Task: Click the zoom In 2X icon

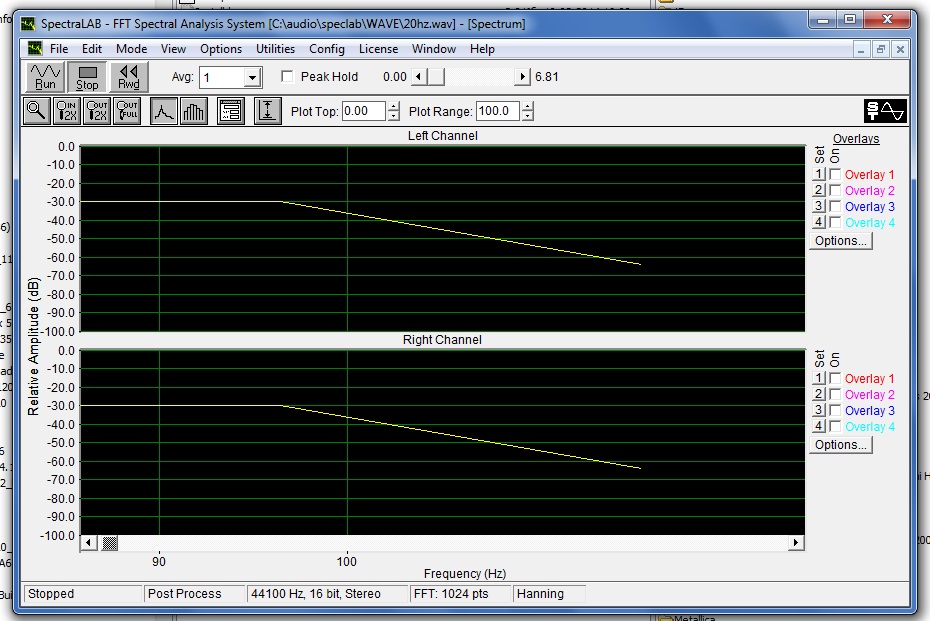Action: point(67,111)
